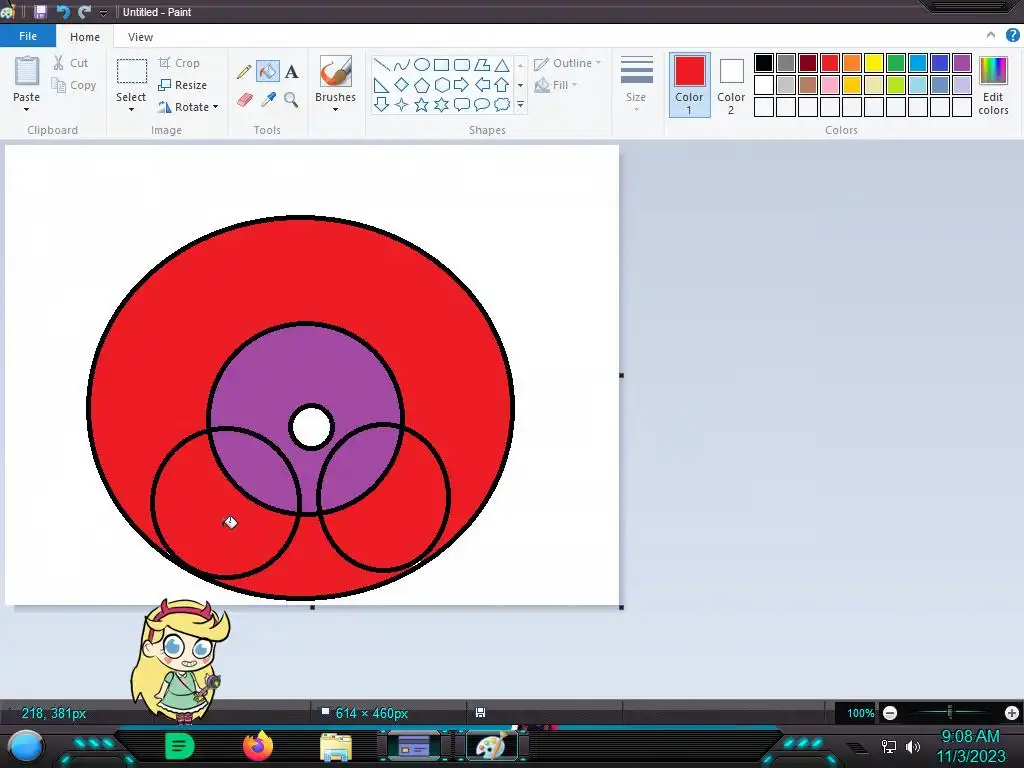Open the Size dropdown
1024x768 pixels.
[x=636, y=84]
